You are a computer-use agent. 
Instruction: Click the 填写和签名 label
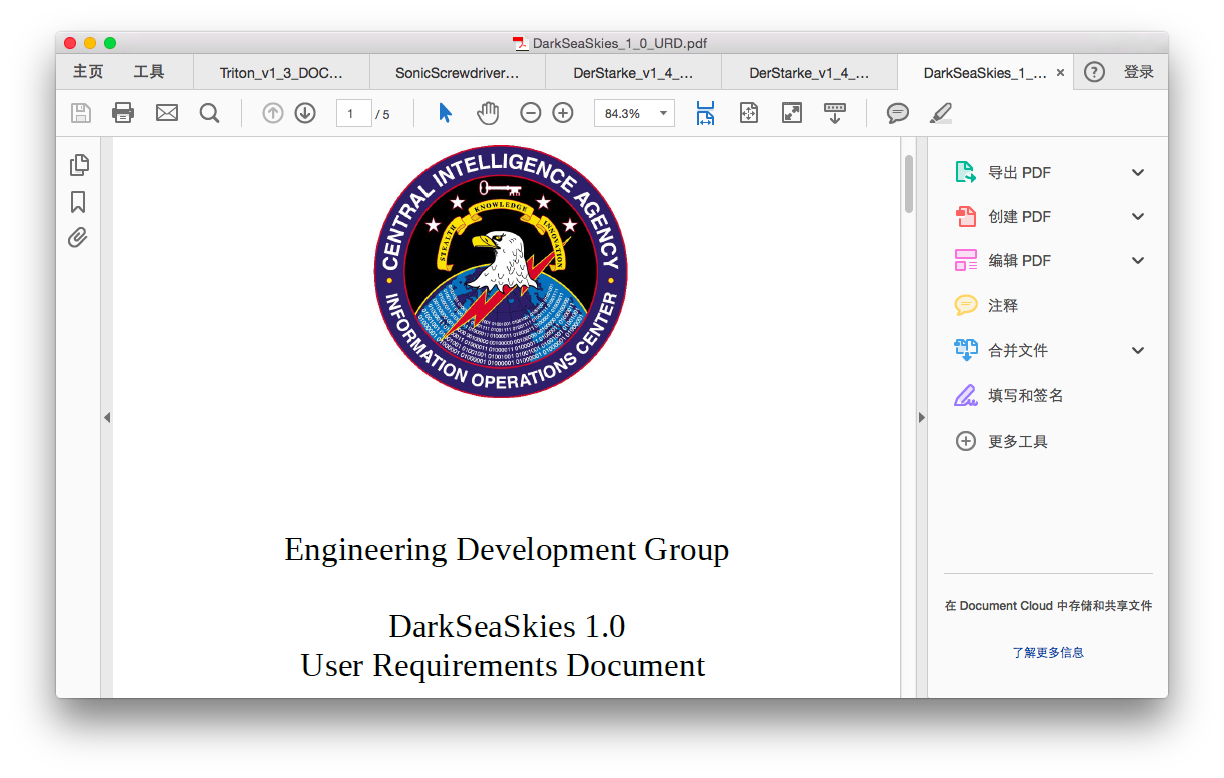tap(1026, 396)
